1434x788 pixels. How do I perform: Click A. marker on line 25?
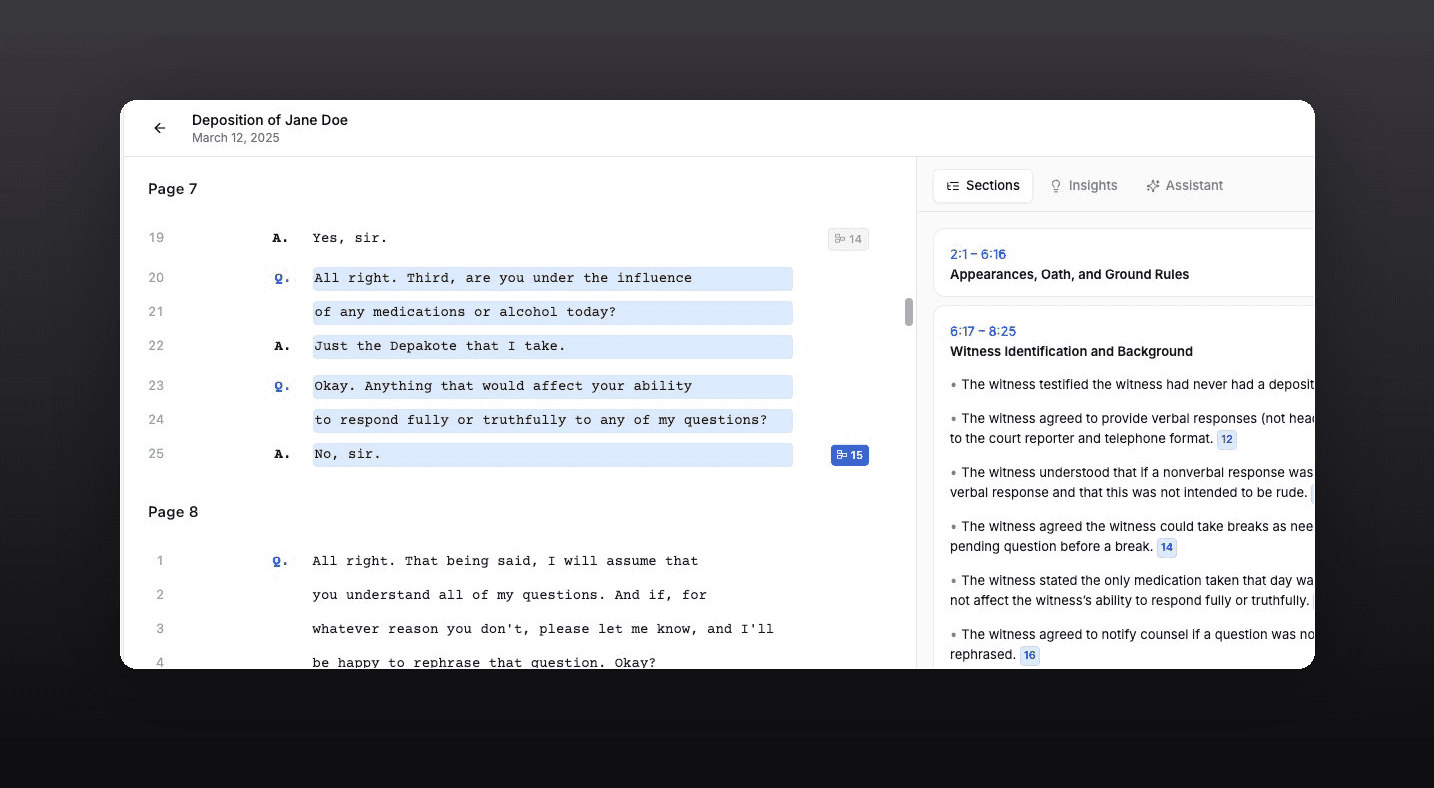[x=281, y=454]
